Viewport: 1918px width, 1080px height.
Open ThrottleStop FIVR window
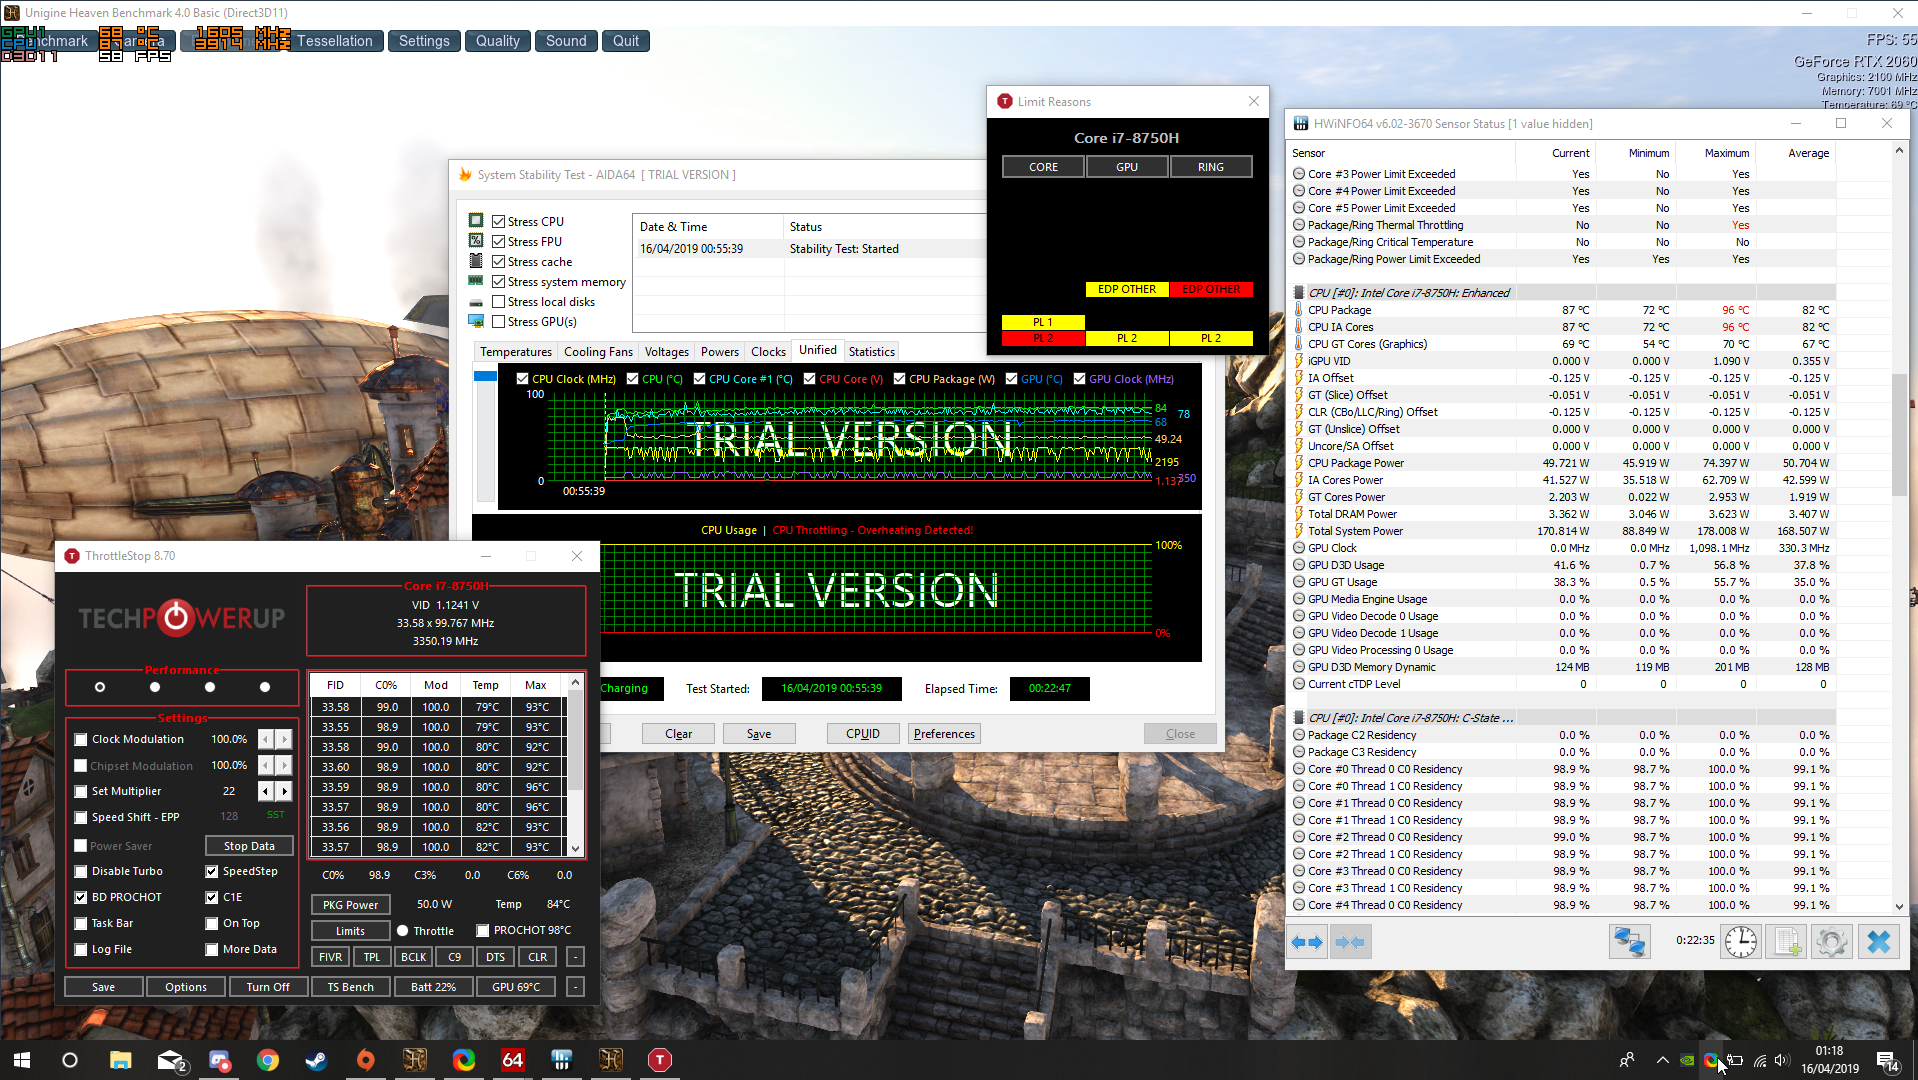click(330, 957)
